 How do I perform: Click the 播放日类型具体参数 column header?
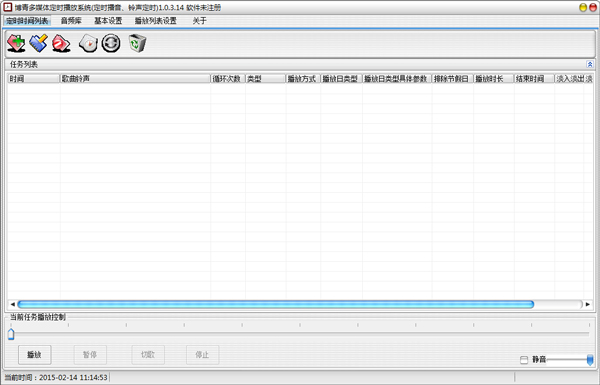(x=397, y=78)
